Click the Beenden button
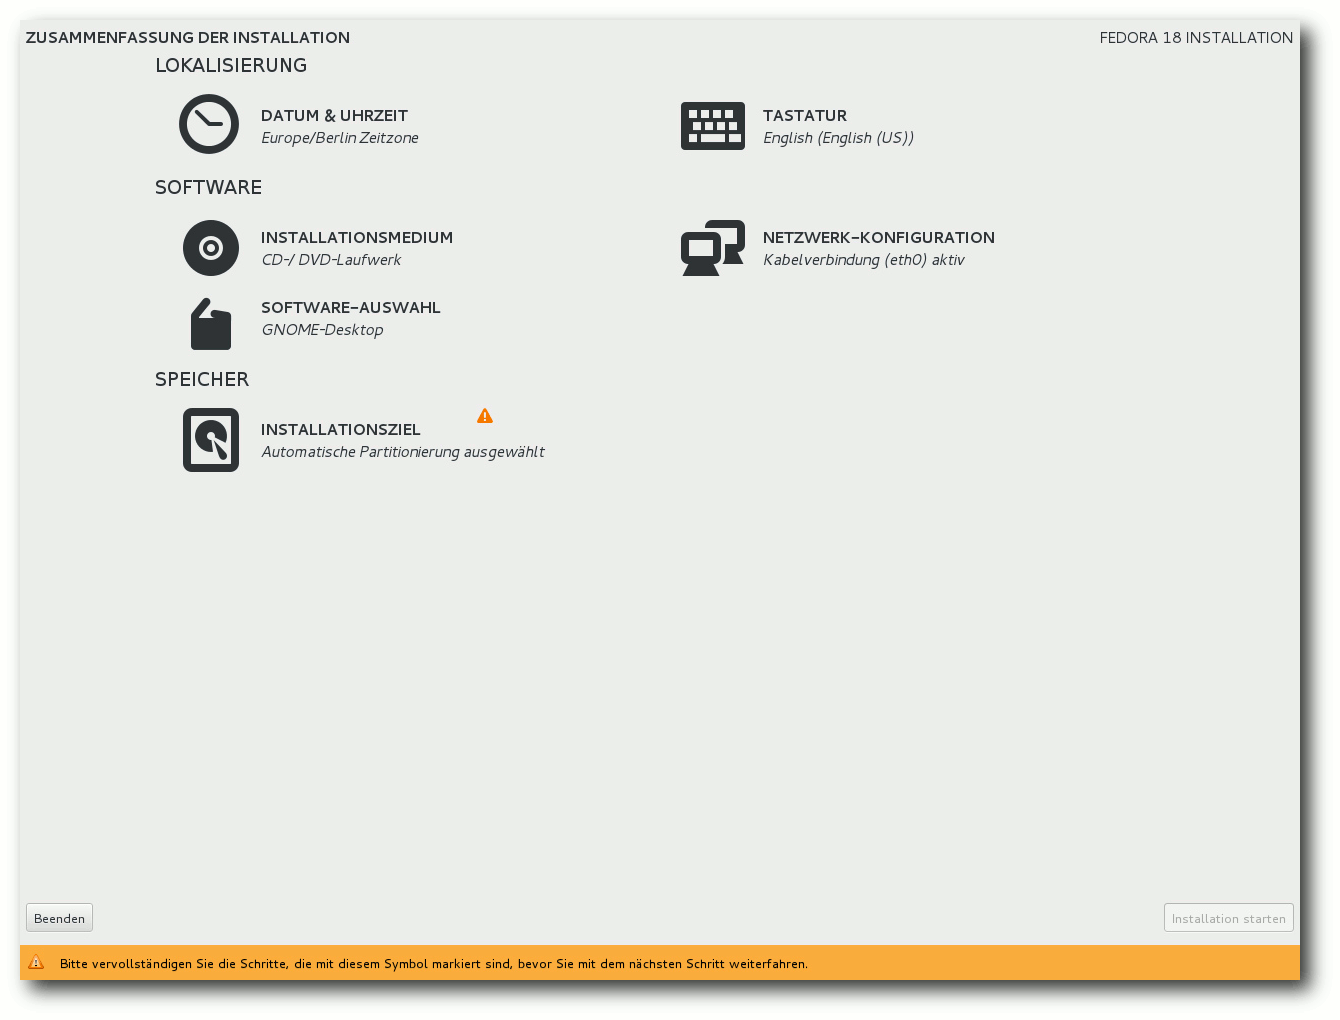Screen dimensions: 1340x1020 tap(59, 918)
